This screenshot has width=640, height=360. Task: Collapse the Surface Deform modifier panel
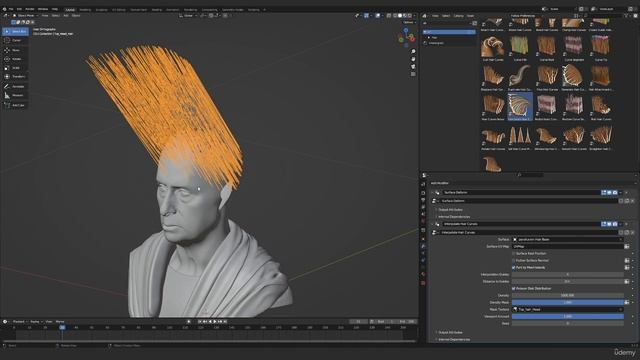pyautogui.click(x=432, y=192)
